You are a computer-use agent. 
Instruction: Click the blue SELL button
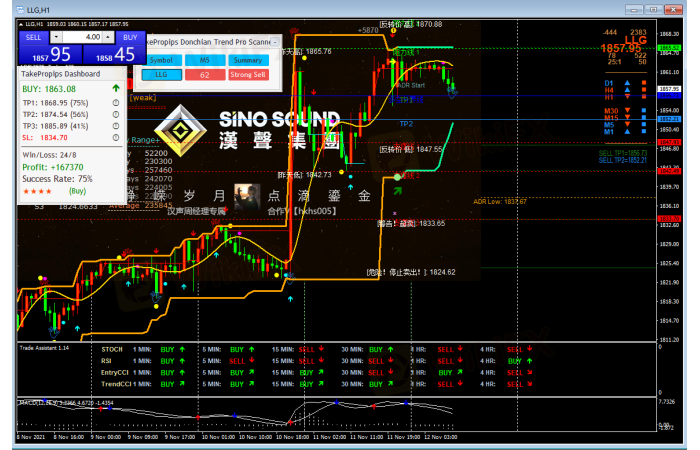[x=33, y=36]
